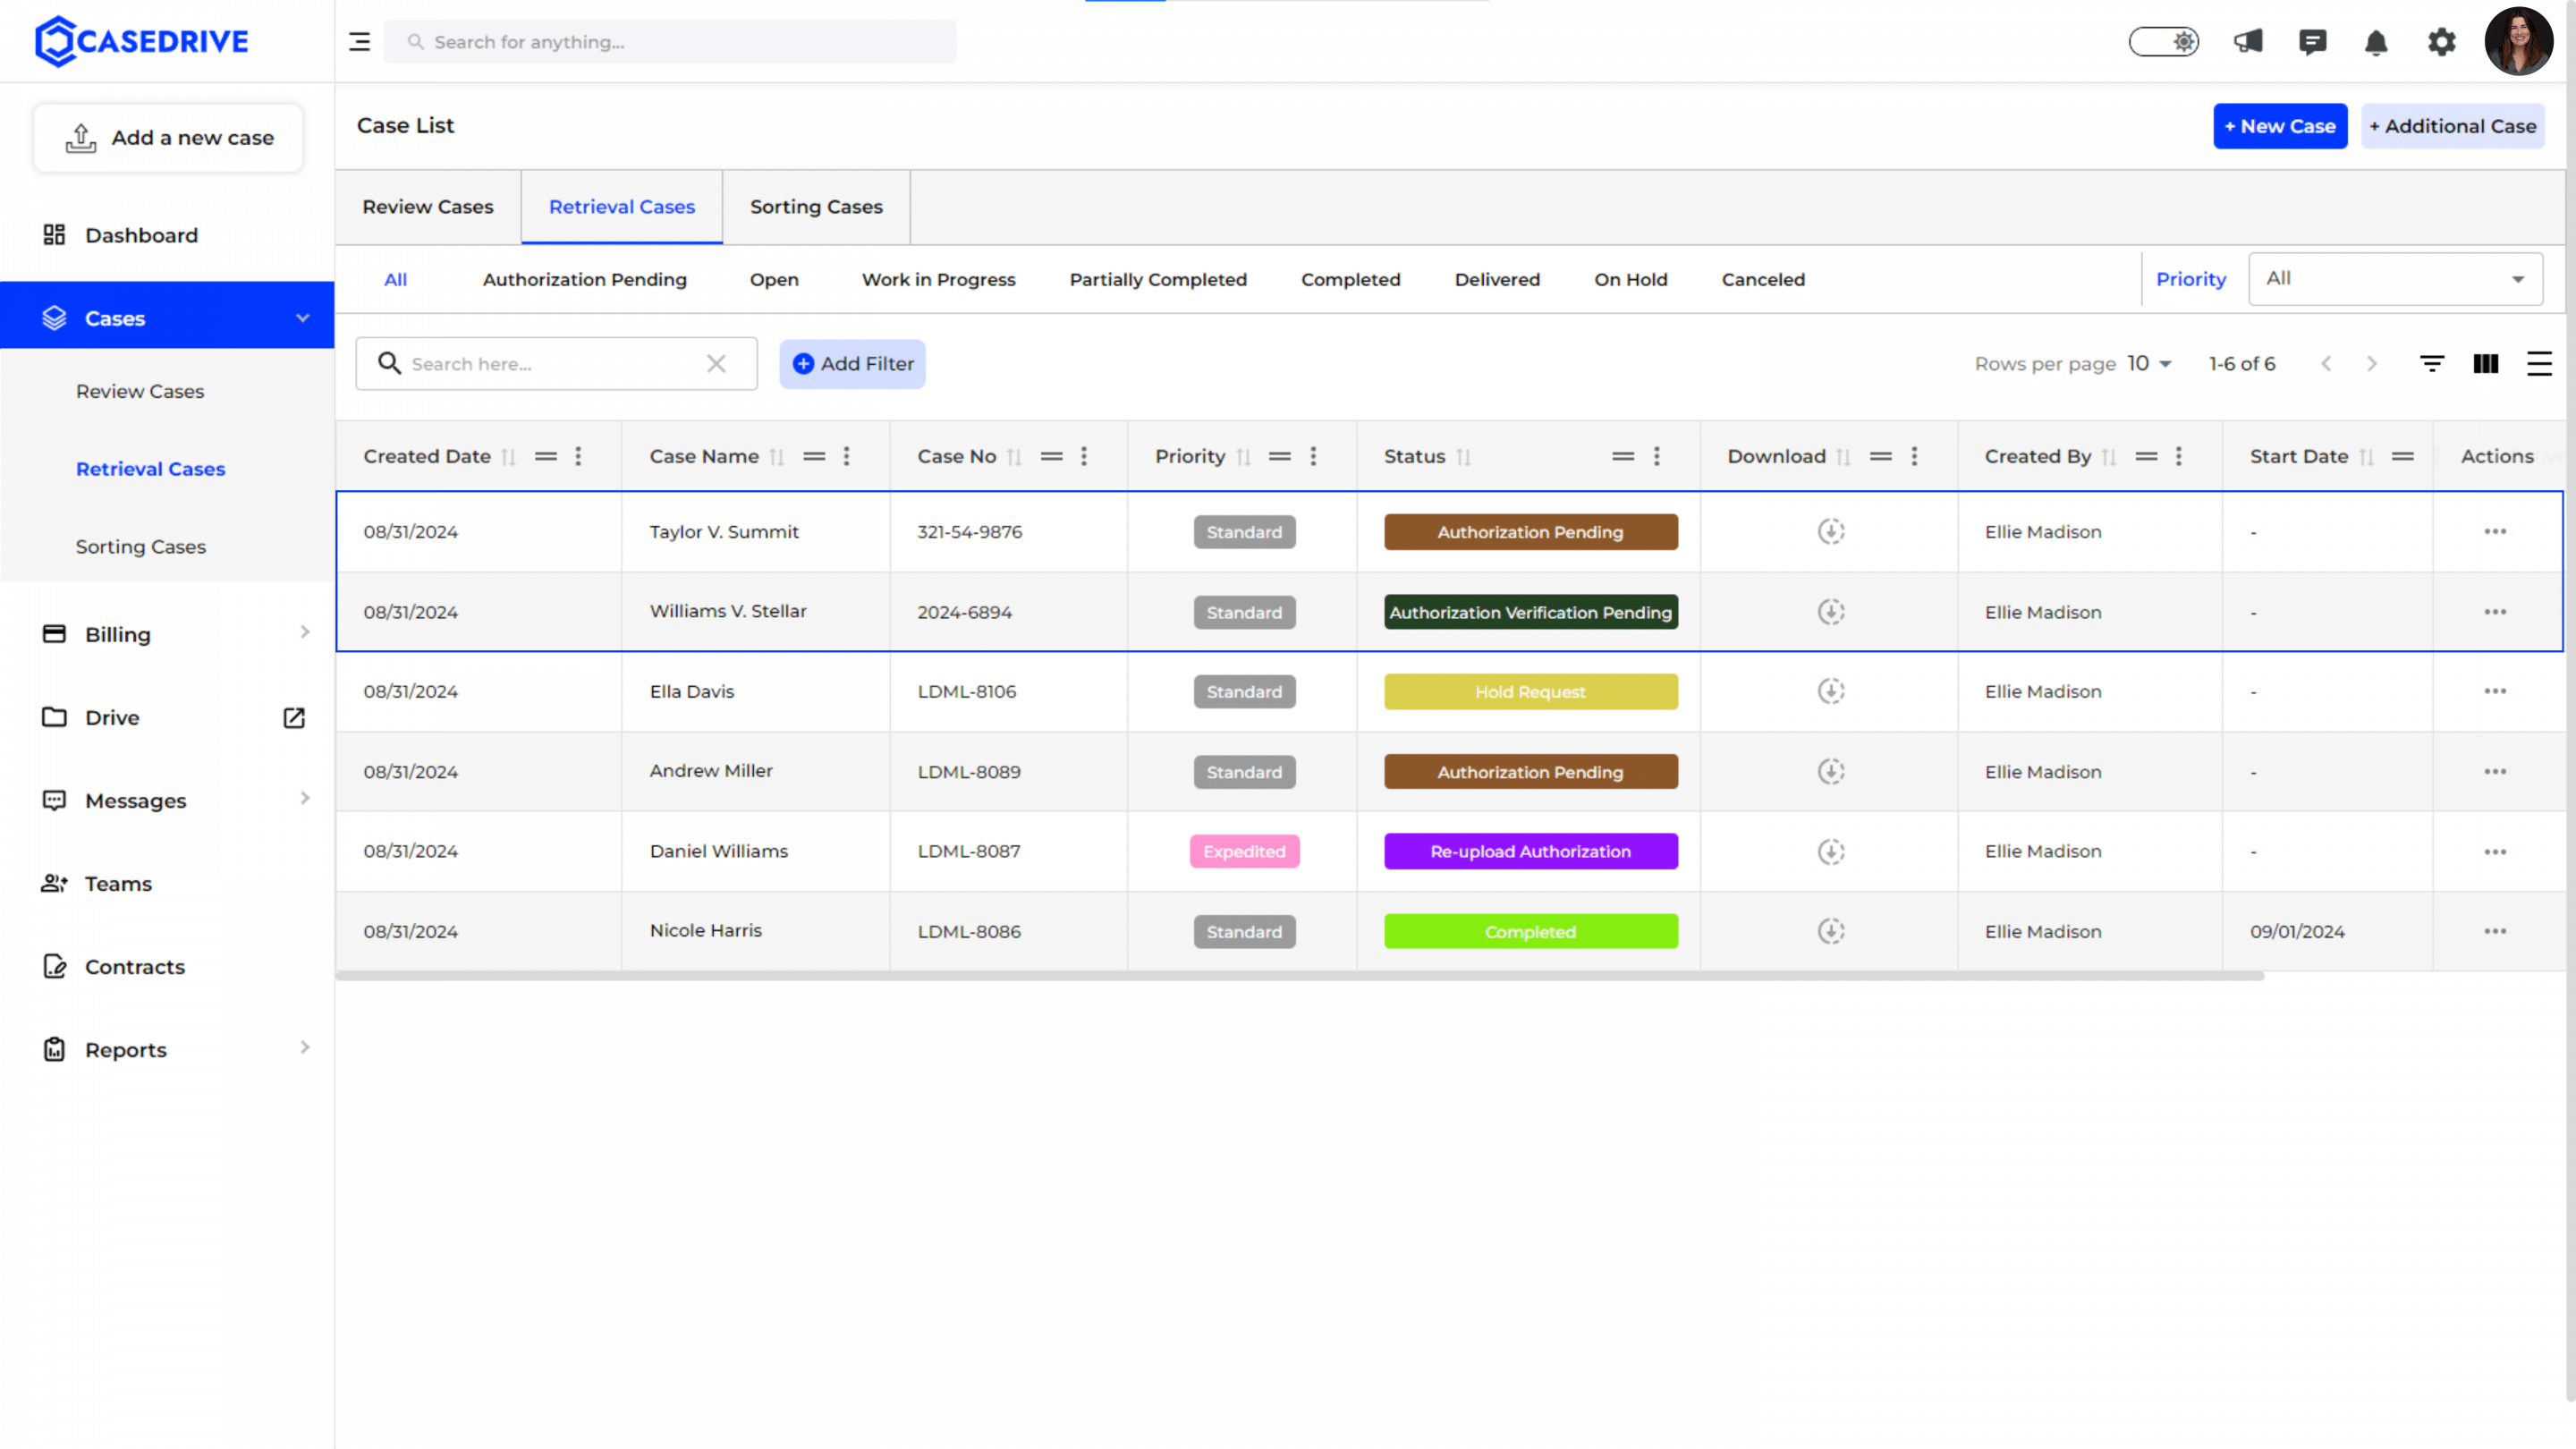Screen dimensions: 2576x1449
Task: Click the Add a new case button
Action: (168, 138)
